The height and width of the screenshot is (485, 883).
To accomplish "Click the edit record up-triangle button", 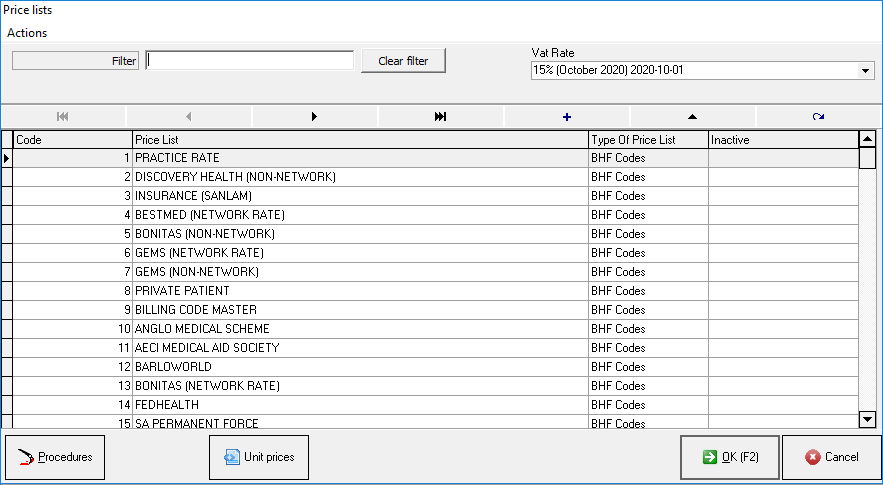I will 692,117.
